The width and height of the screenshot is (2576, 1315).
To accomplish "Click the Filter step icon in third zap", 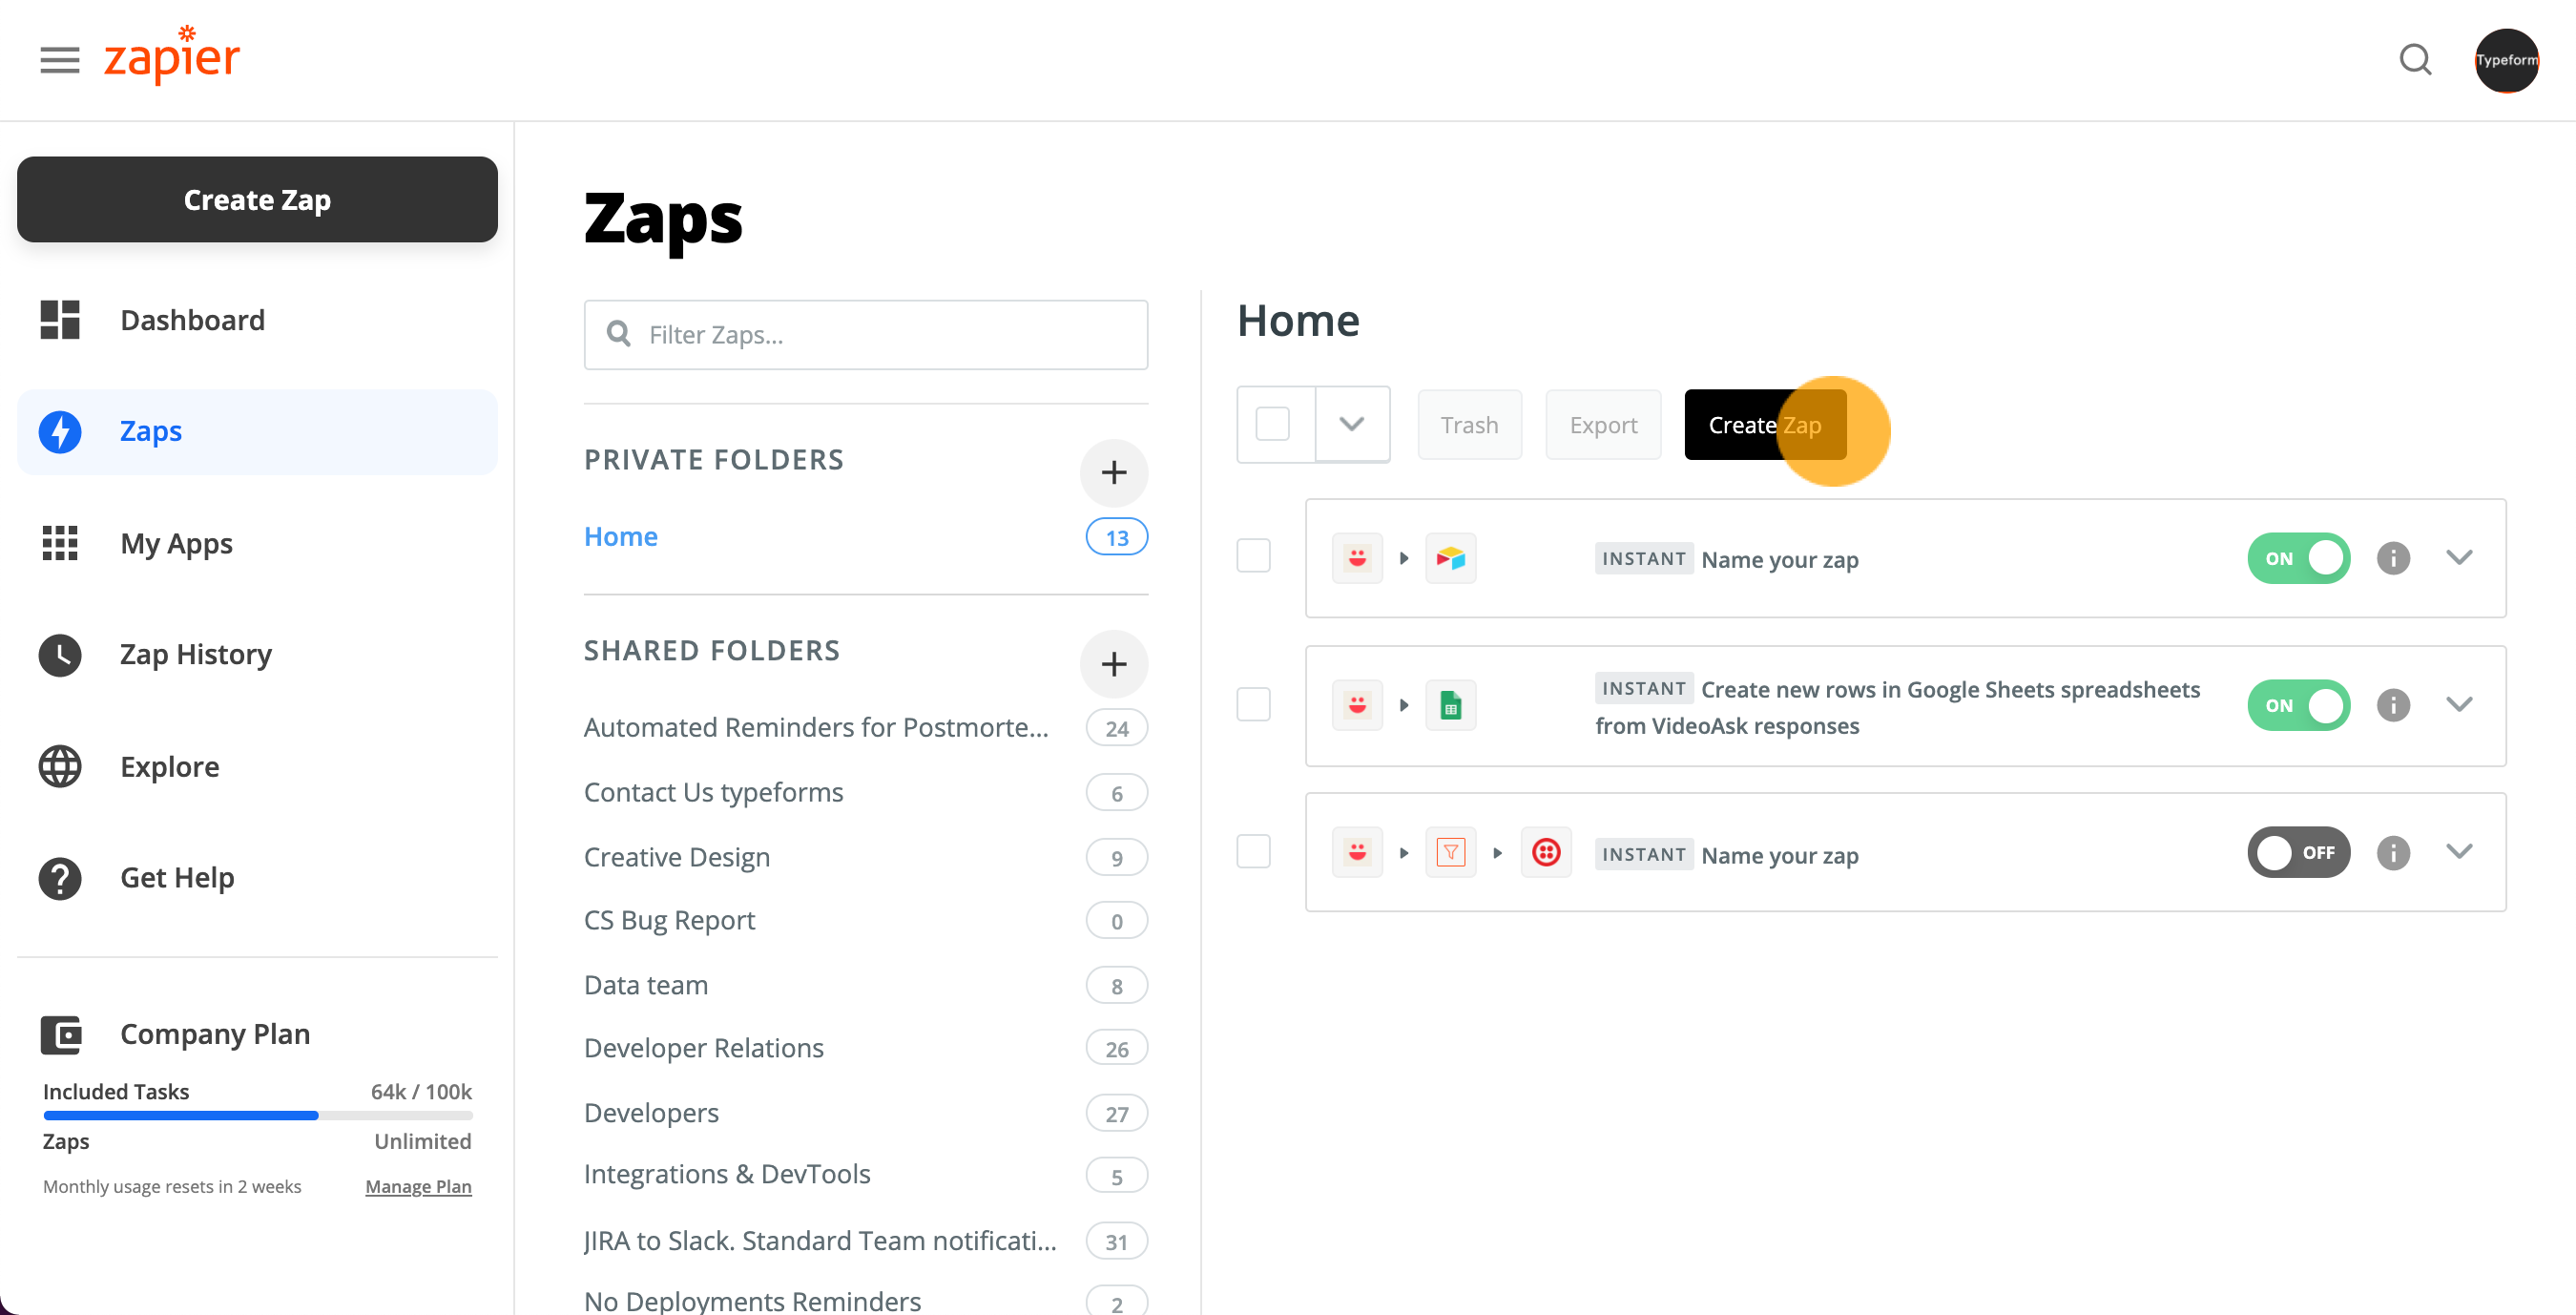I will click(x=1450, y=852).
